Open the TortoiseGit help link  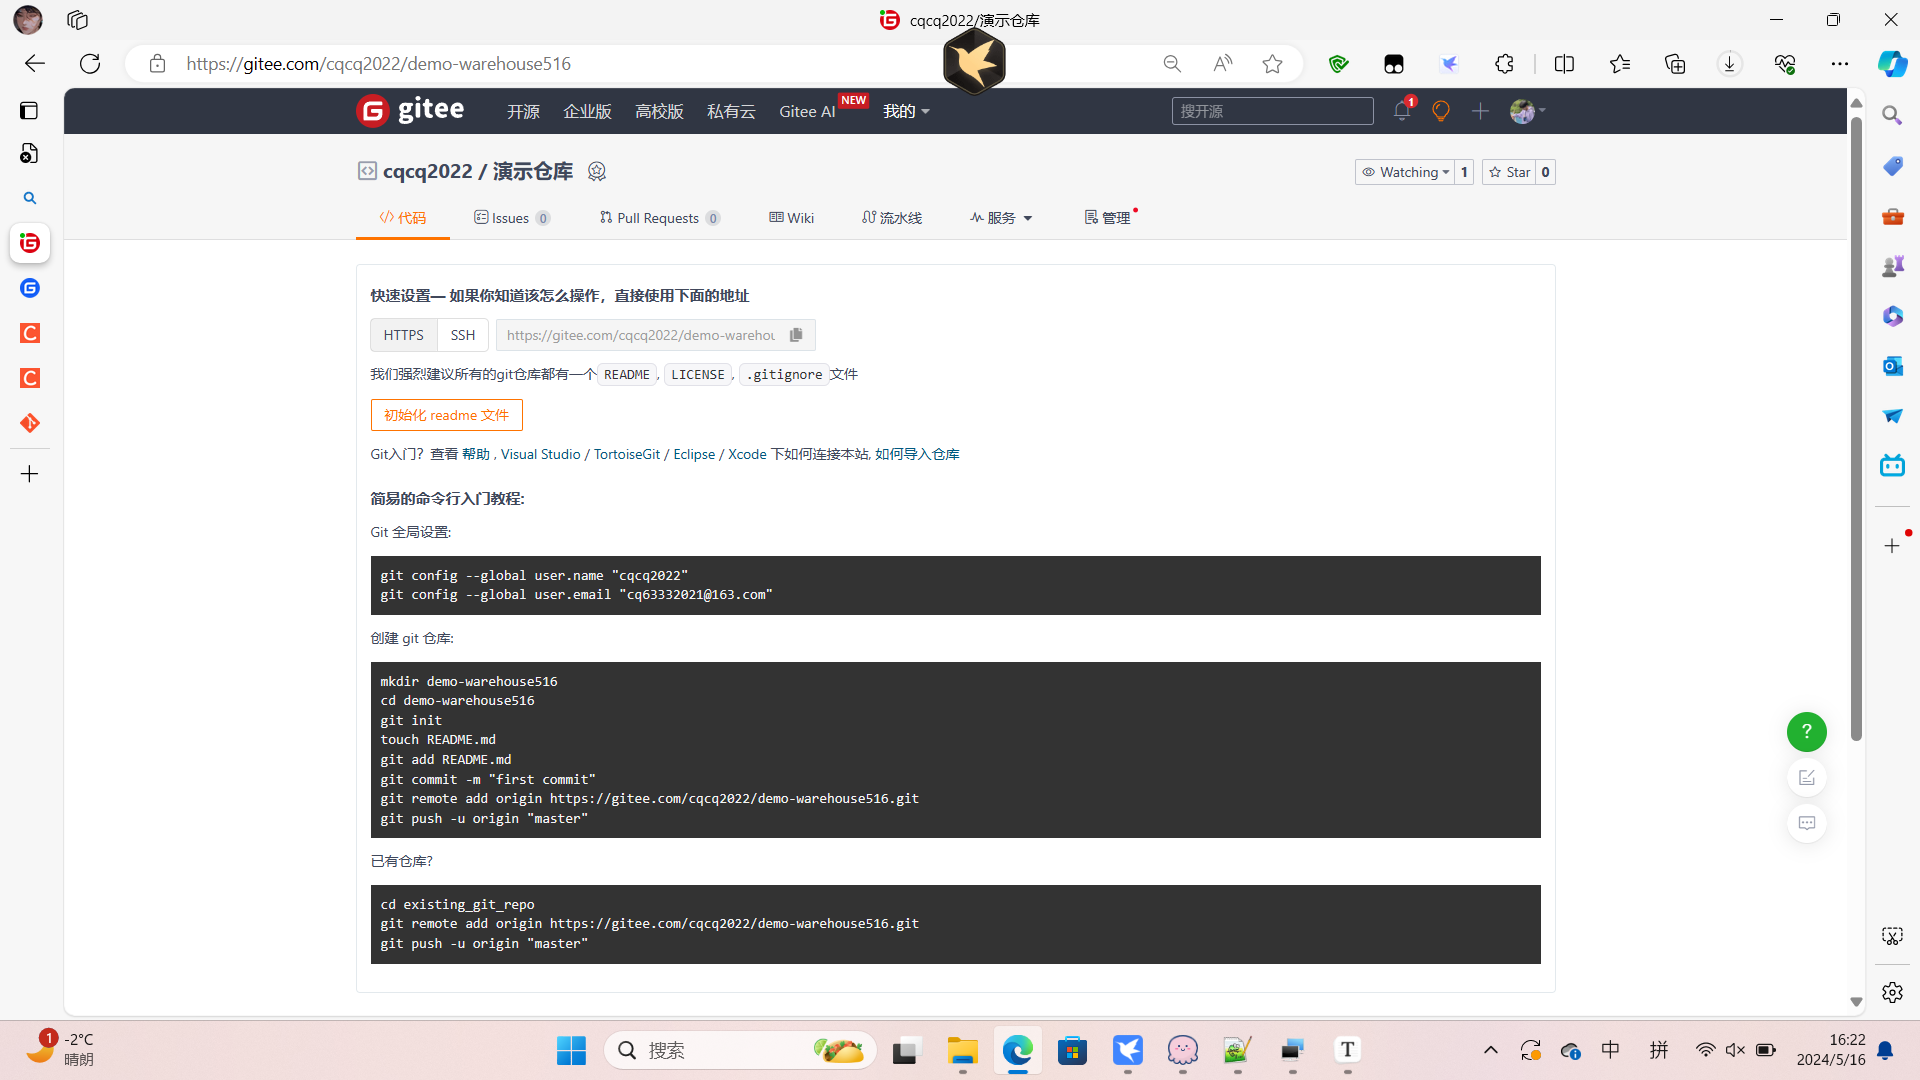click(x=626, y=454)
